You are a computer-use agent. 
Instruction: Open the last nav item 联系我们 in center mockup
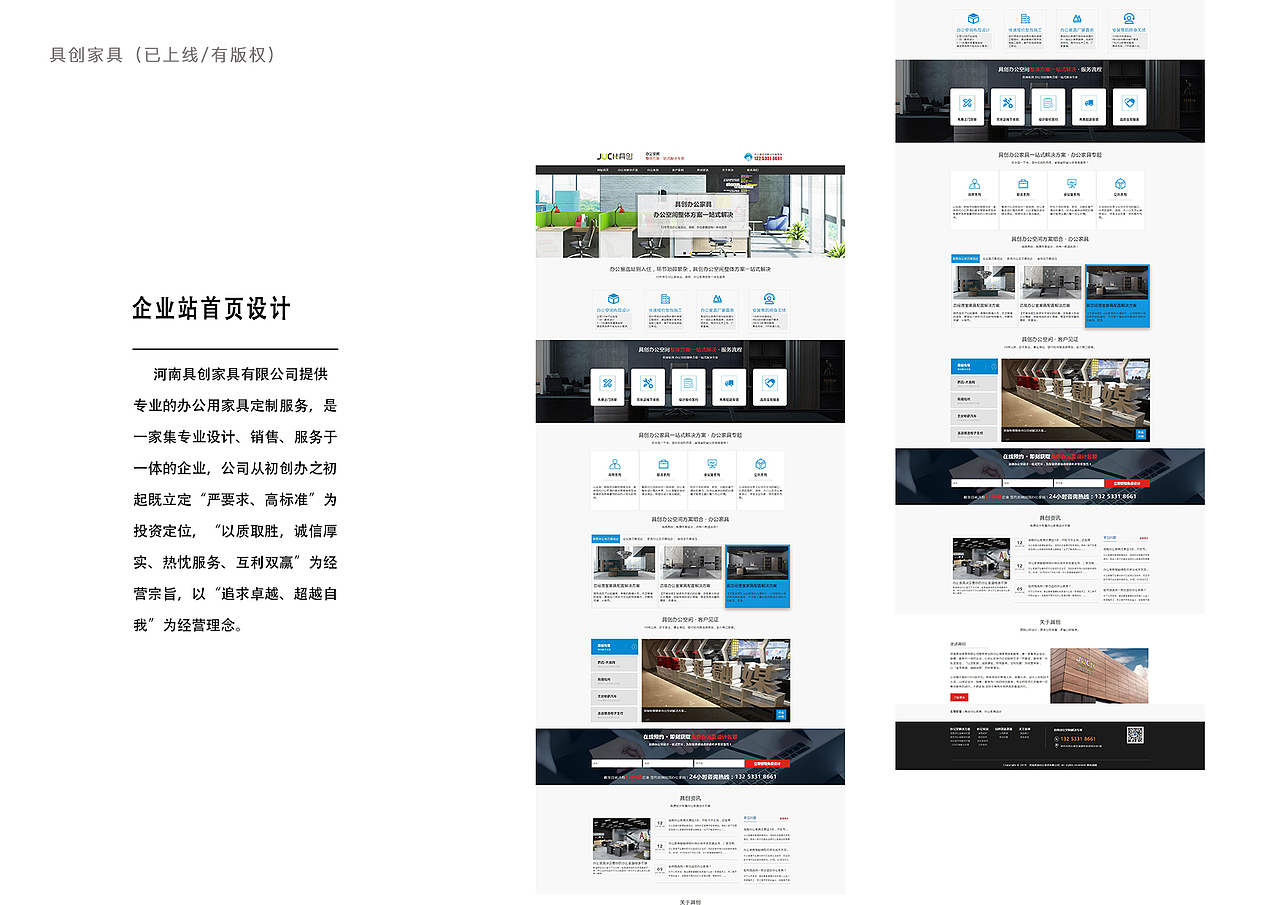tap(753, 170)
